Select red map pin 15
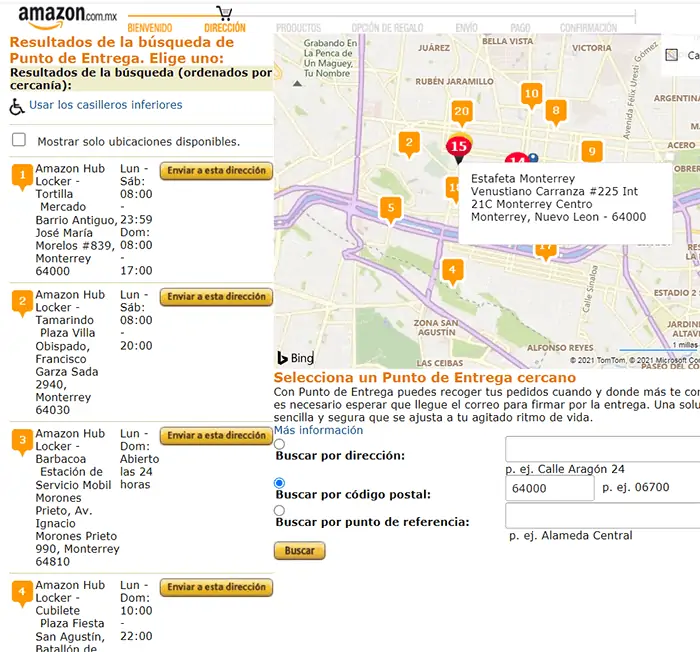 pos(458,147)
